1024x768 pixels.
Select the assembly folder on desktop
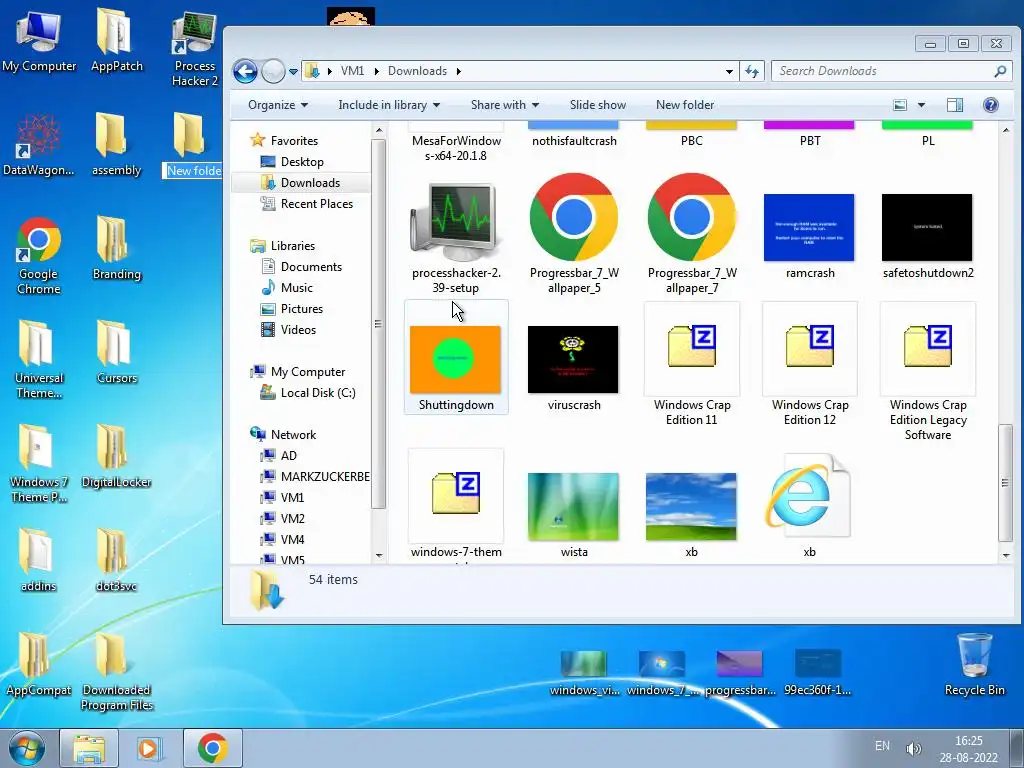click(116, 144)
